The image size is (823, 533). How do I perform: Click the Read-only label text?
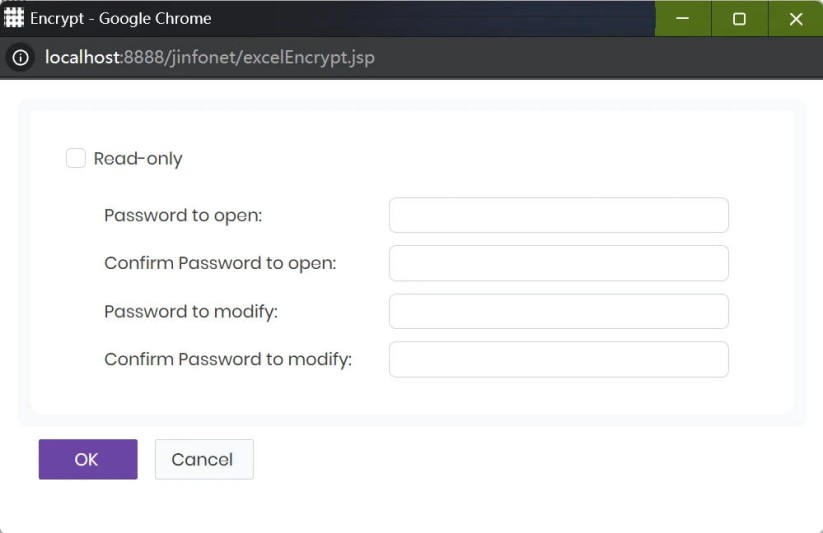138,159
